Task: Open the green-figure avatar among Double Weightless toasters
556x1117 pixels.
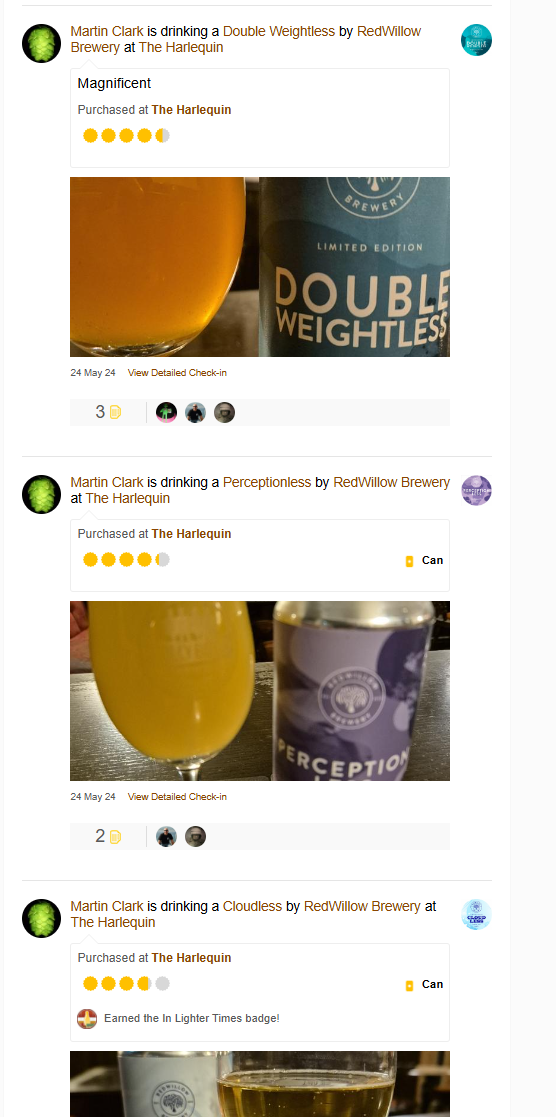Action: (166, 412)
